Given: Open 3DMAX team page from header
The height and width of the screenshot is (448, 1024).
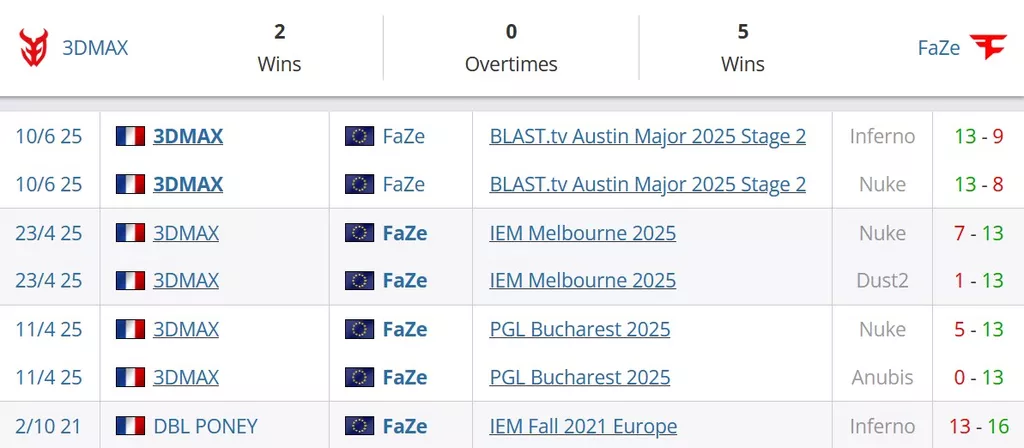Looking at the screenshot, I should tap(95, 48).
